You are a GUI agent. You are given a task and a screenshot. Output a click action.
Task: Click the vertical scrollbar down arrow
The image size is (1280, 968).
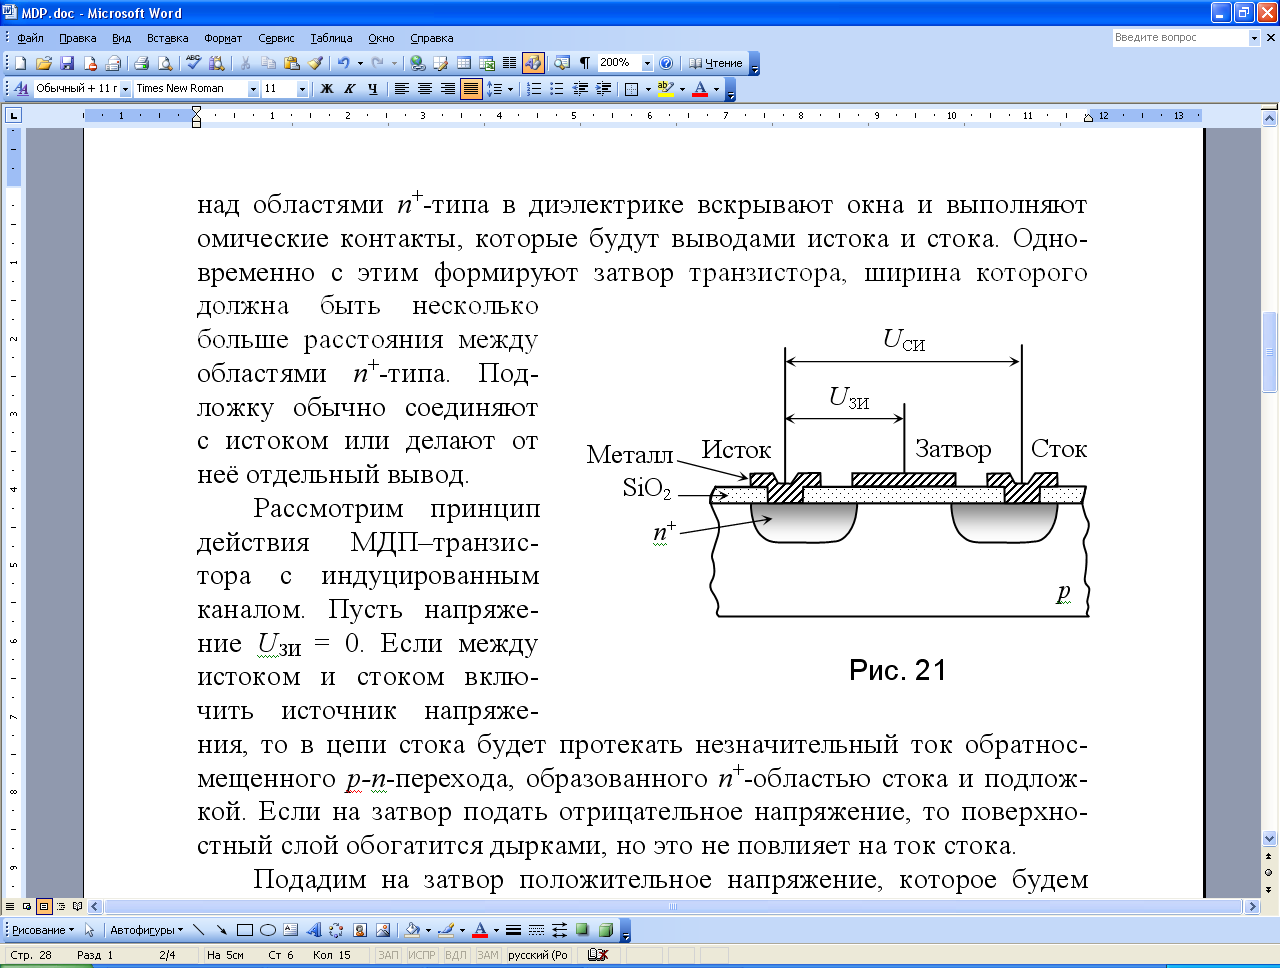point(1270,838)
